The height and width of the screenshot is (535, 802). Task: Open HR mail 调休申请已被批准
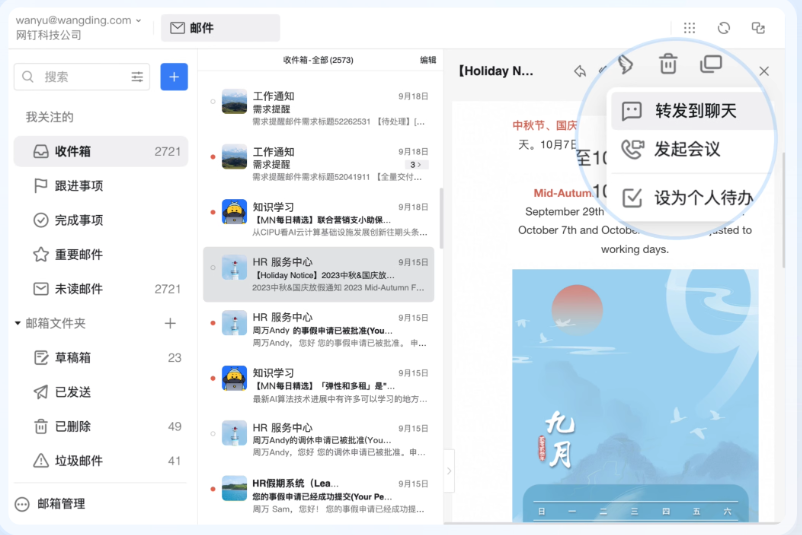319,440
